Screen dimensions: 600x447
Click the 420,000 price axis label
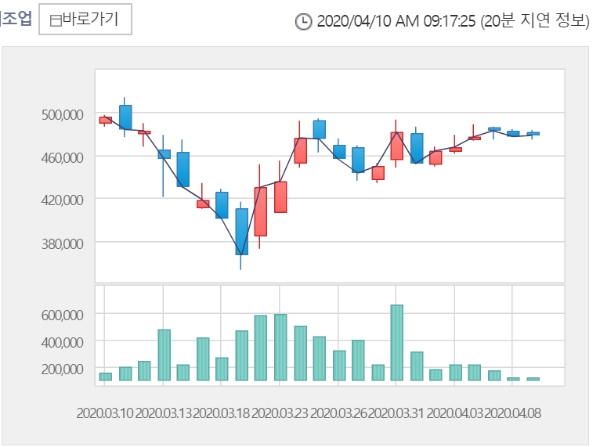62,200
